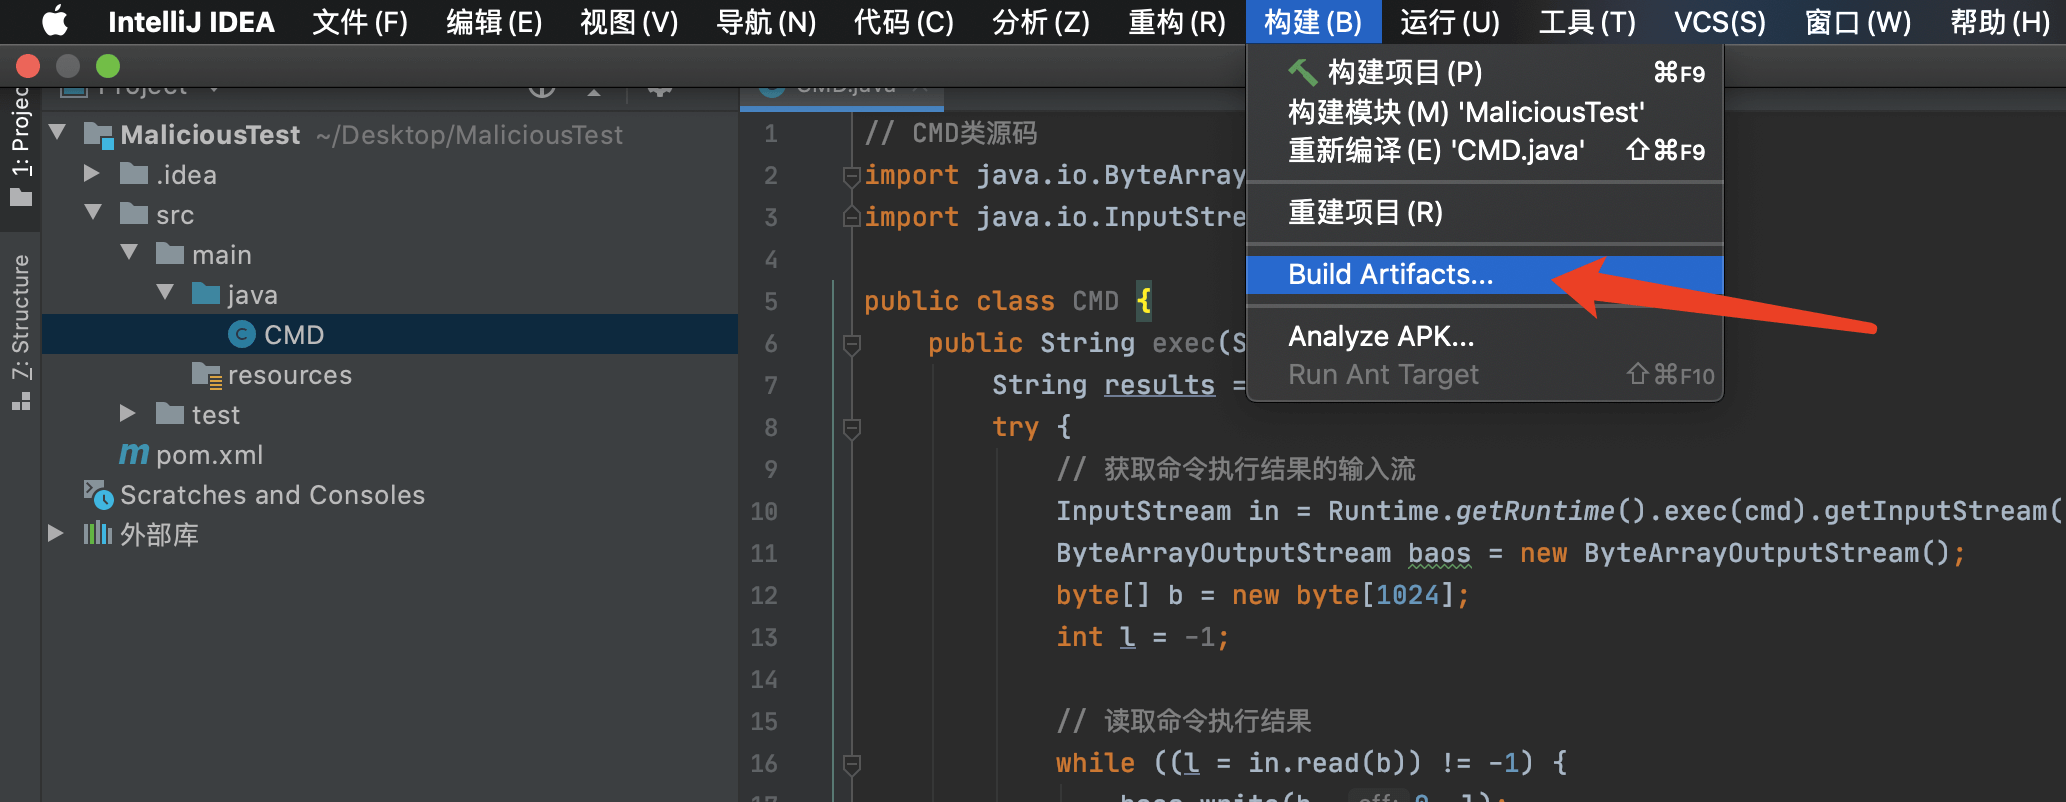Select the resources folder
The image size is (2066, 802).
(290, 375)
